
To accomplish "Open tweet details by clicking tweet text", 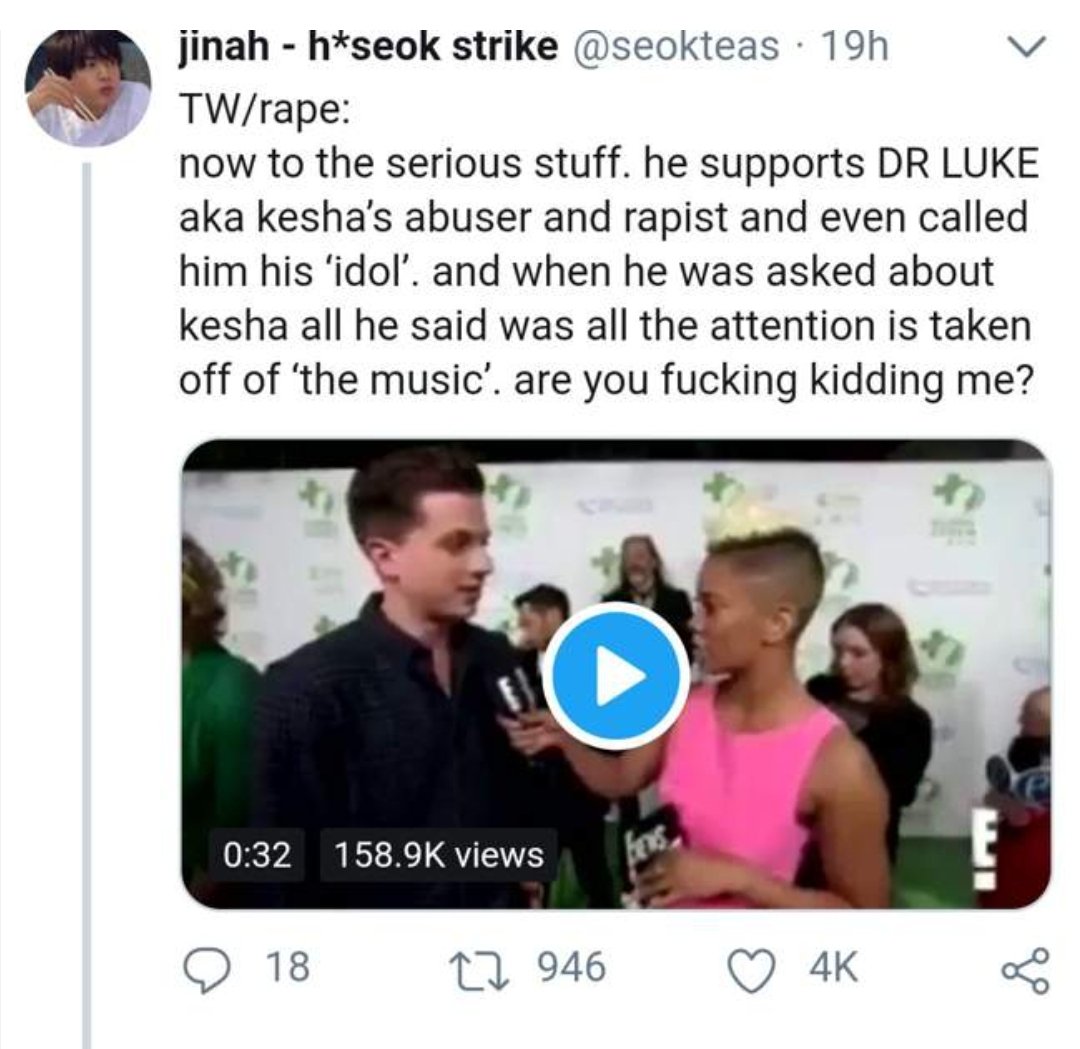I will click(600, 270).
